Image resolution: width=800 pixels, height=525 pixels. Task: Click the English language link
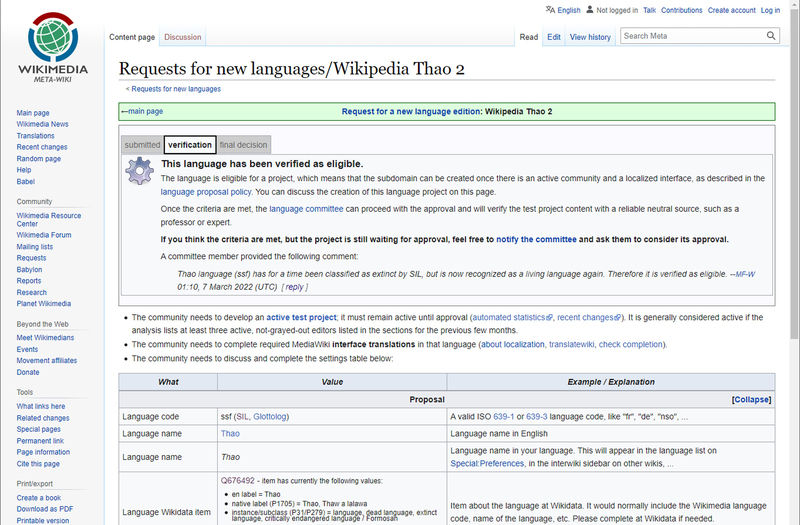(569, 10)
